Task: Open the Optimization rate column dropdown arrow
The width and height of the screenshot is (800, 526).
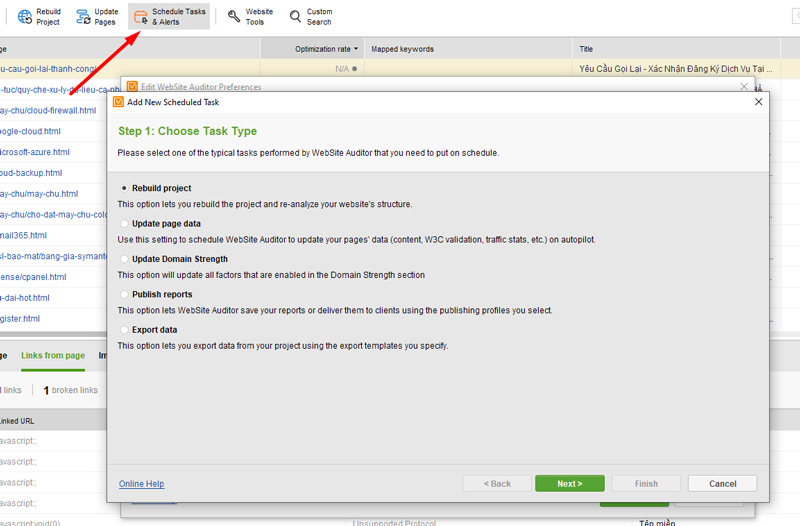Action: click(x=356, y=49)
